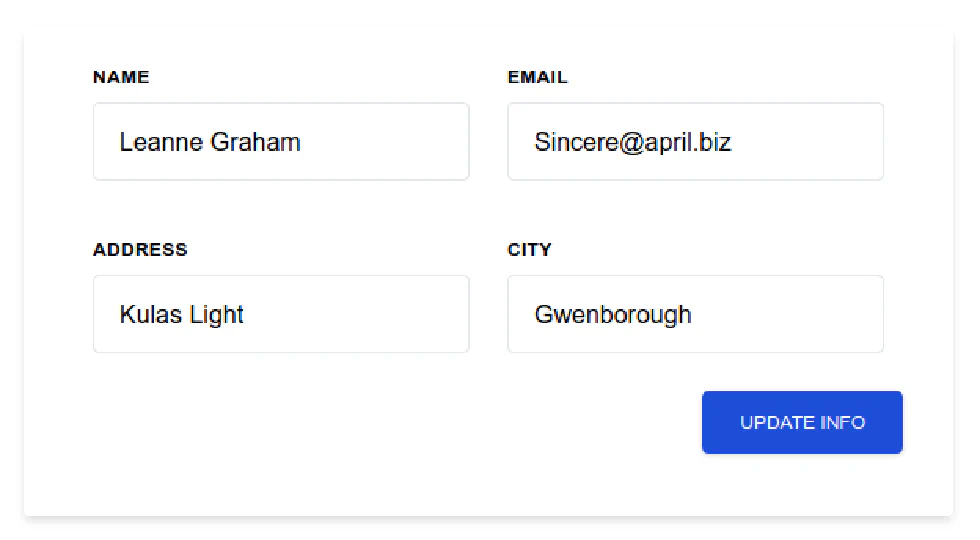Click "april.biz" in the Email field

[687, 142]
